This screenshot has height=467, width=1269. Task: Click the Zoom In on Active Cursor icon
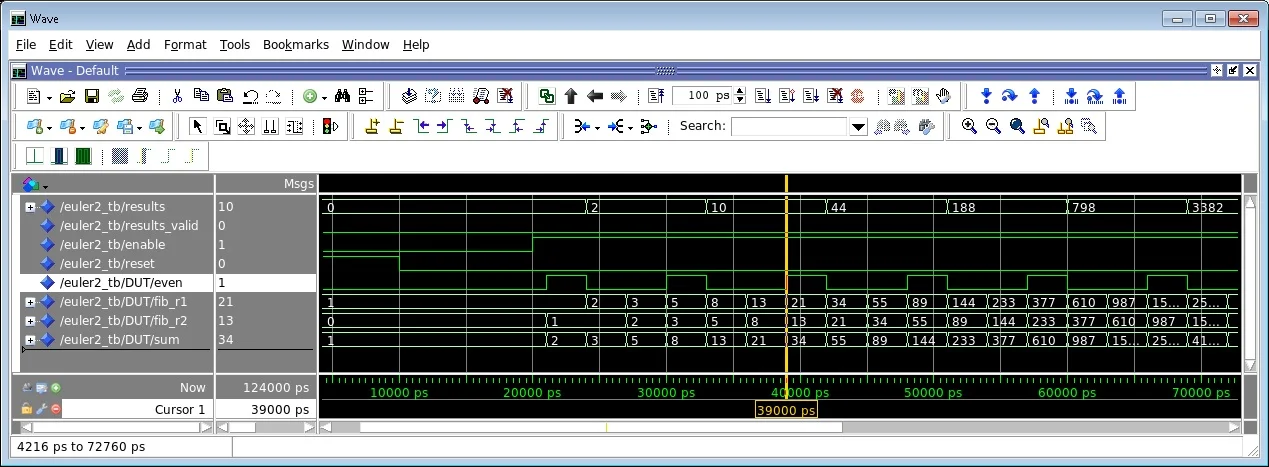1041,126
